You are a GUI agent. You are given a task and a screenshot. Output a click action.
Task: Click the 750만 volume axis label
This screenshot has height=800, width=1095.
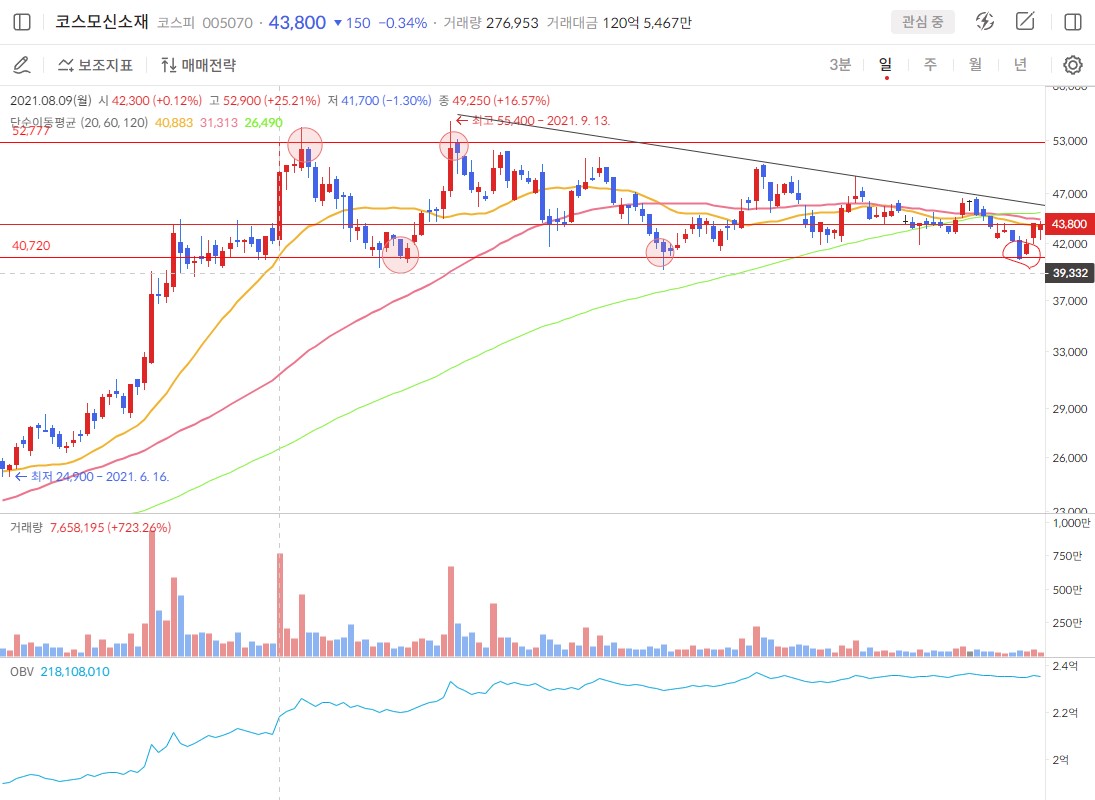tap(1068, 556)
